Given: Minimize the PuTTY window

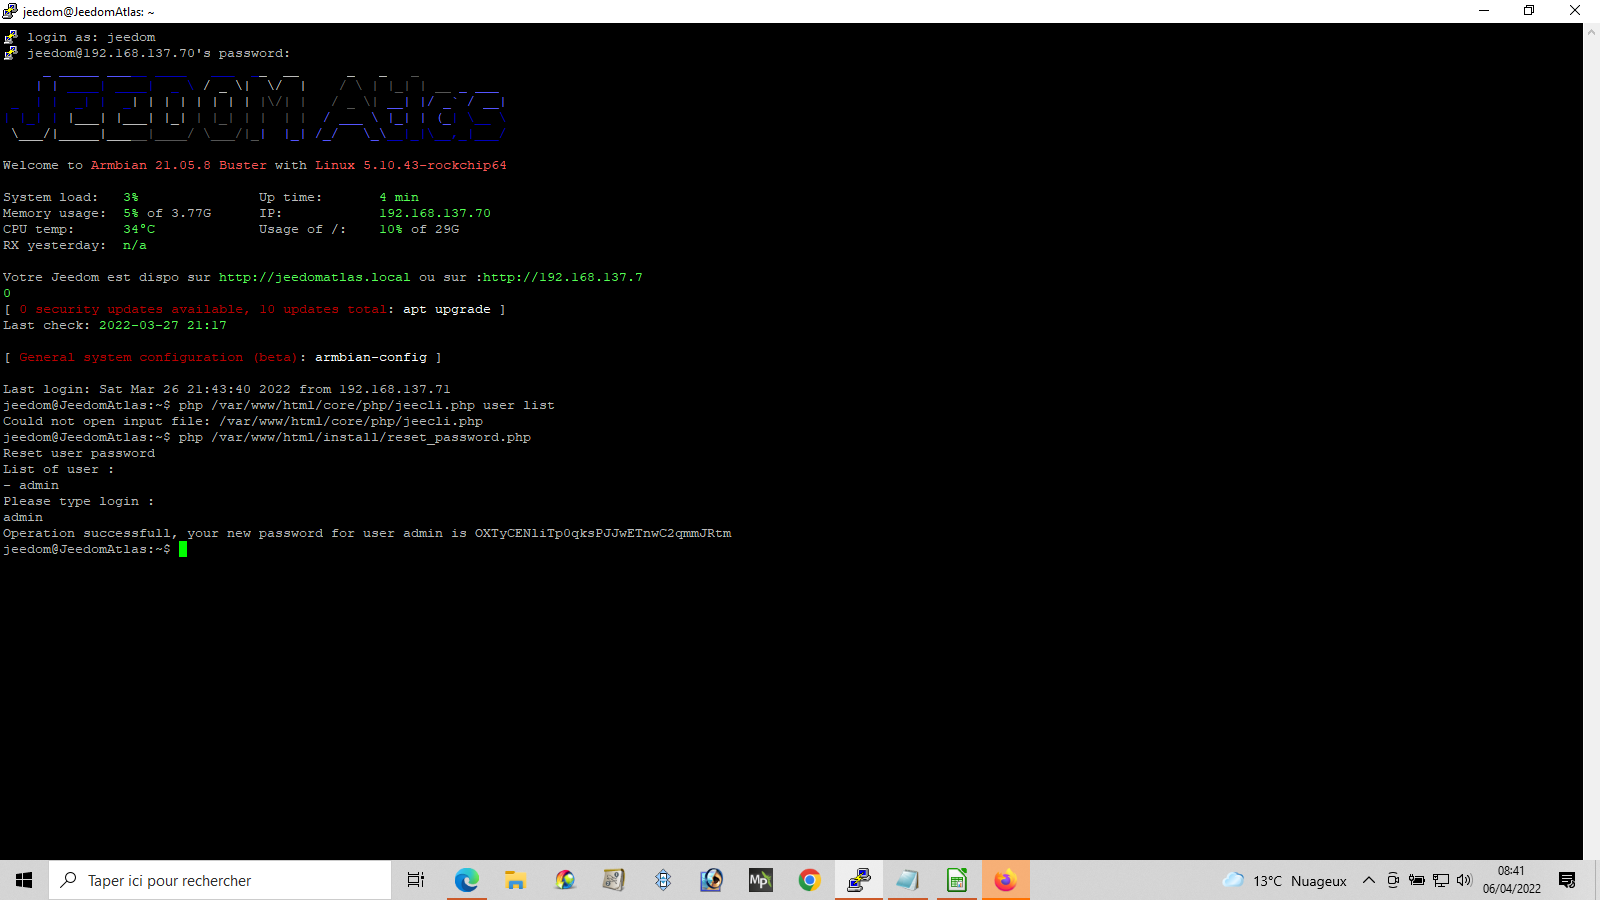Looking at the screenshot, I should 1484,11.
